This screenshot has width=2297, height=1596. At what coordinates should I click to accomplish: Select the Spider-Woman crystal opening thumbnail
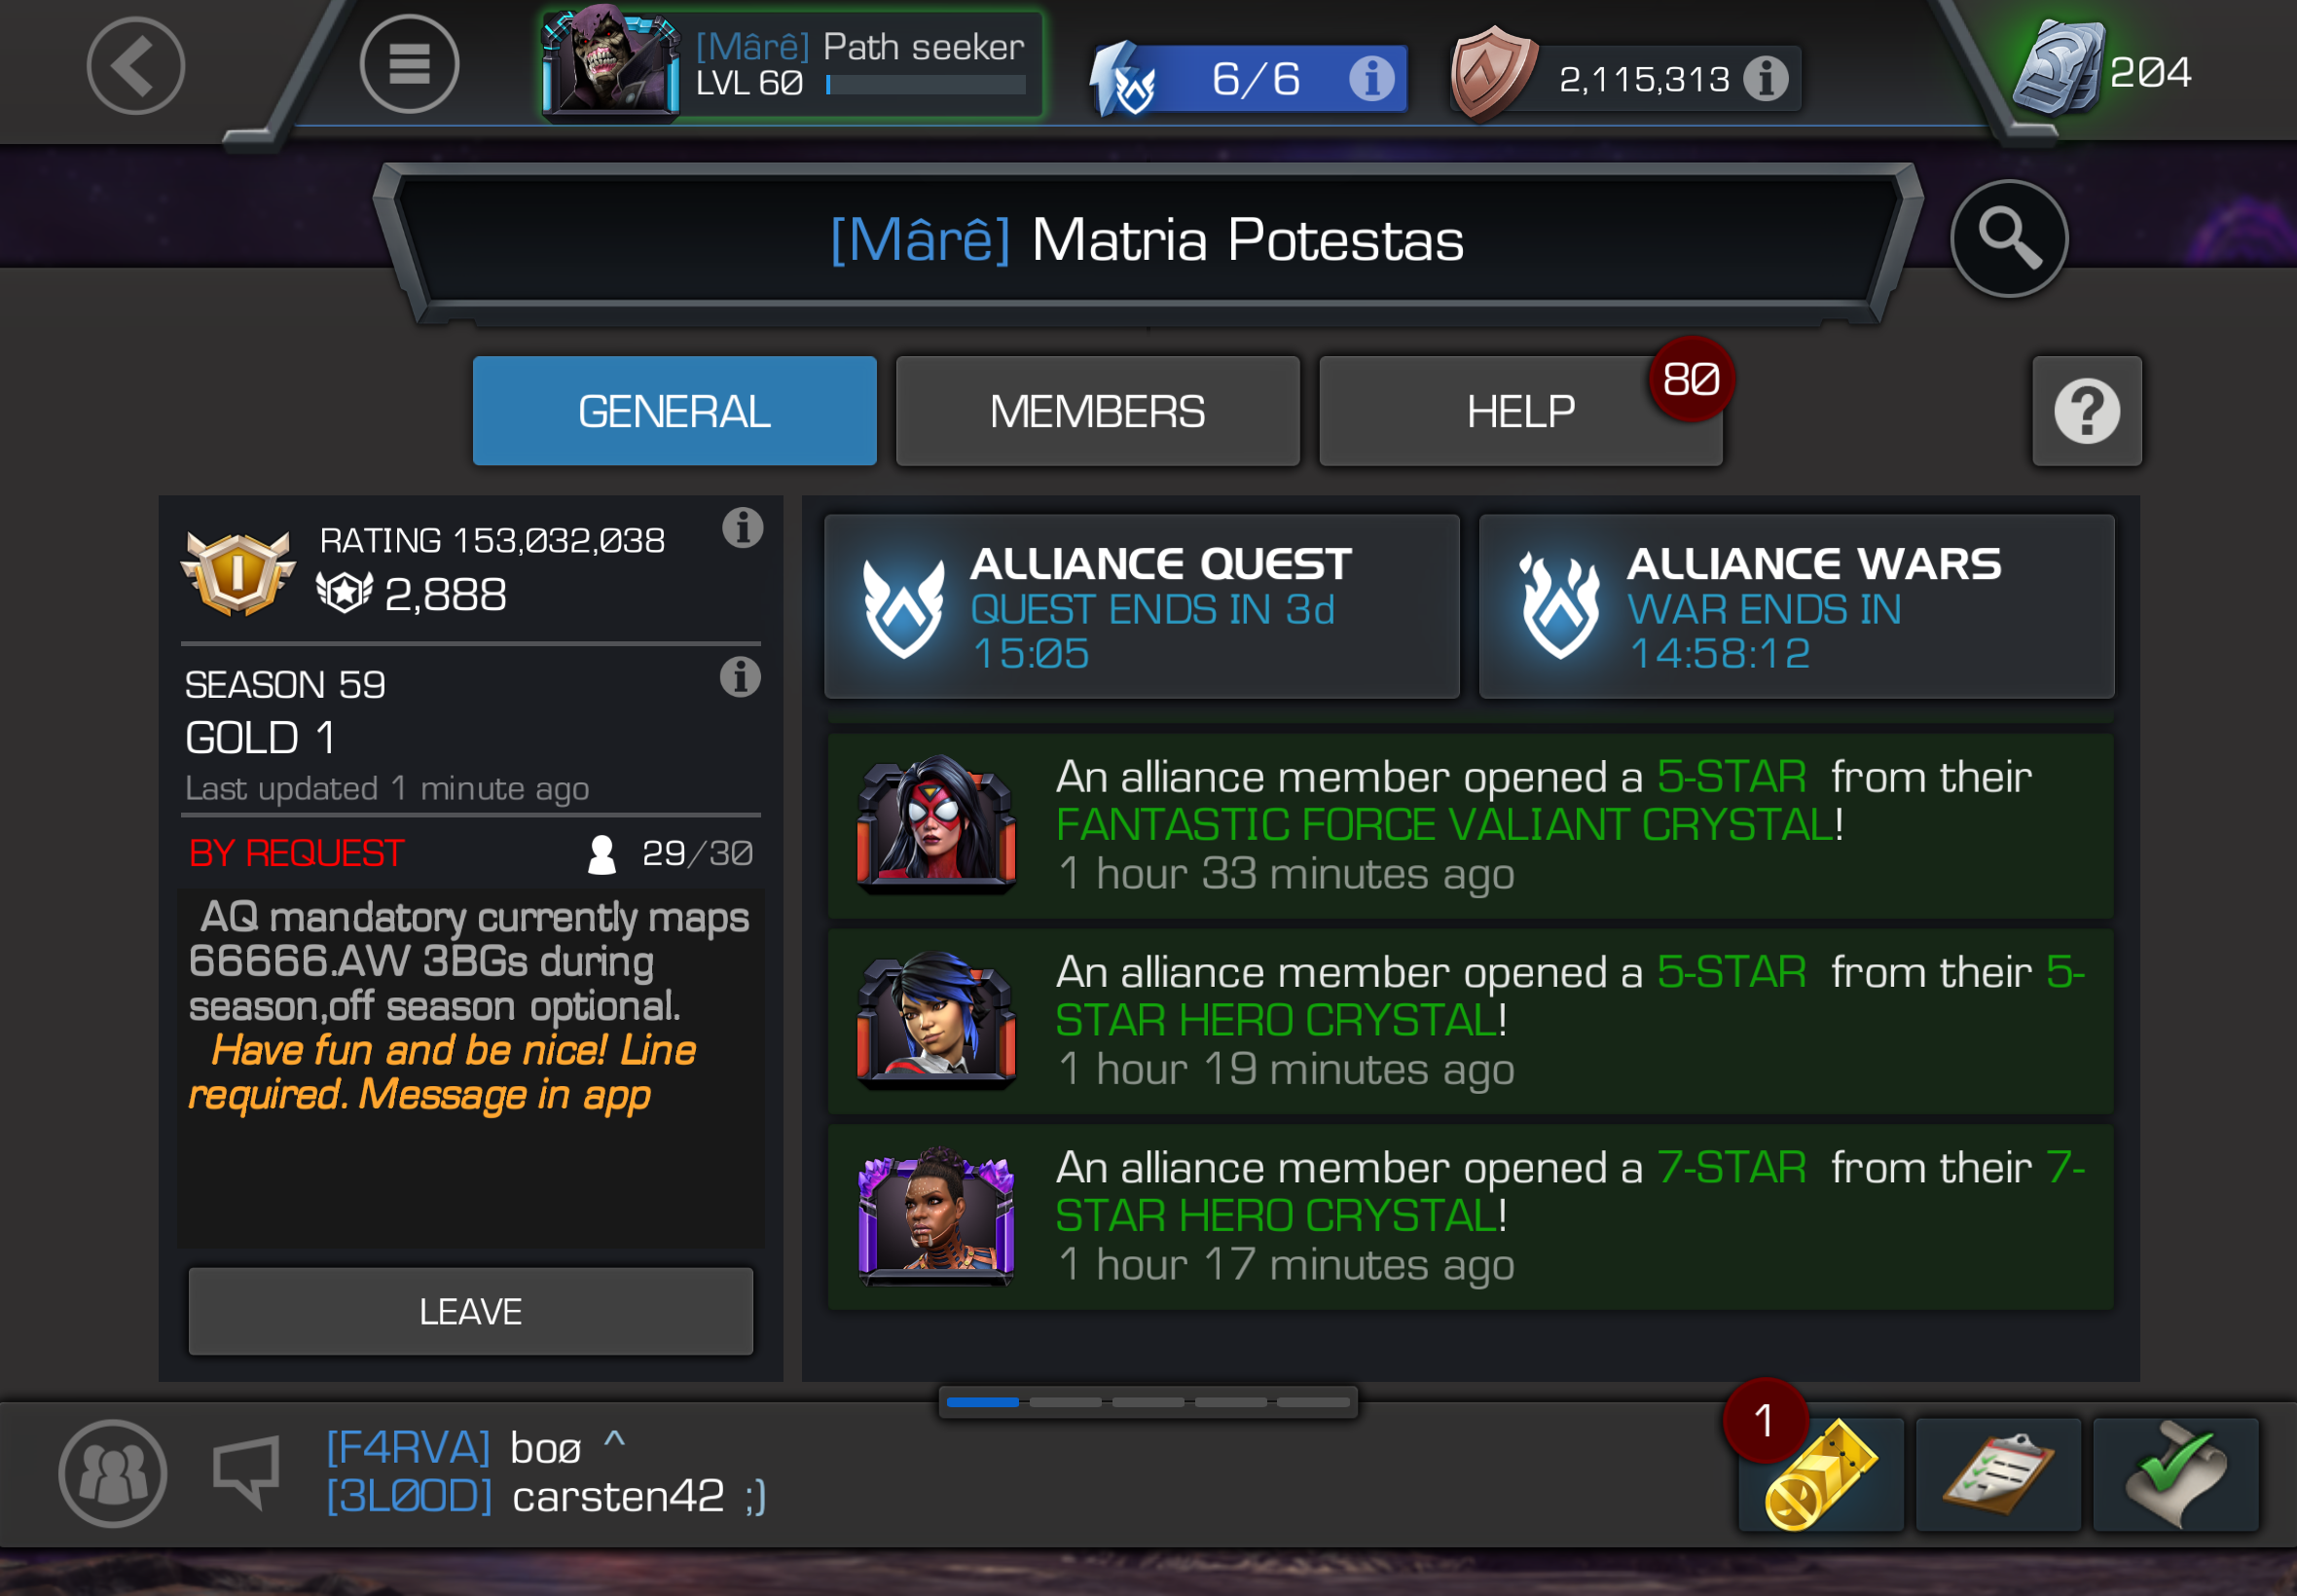pos(936,823)
